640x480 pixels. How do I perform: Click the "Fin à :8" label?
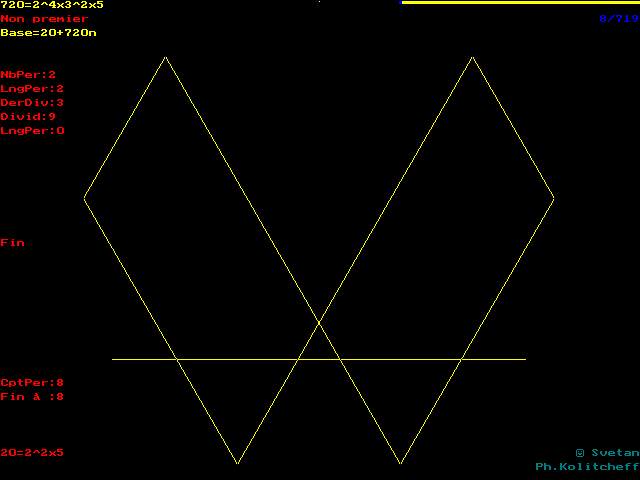32,397
